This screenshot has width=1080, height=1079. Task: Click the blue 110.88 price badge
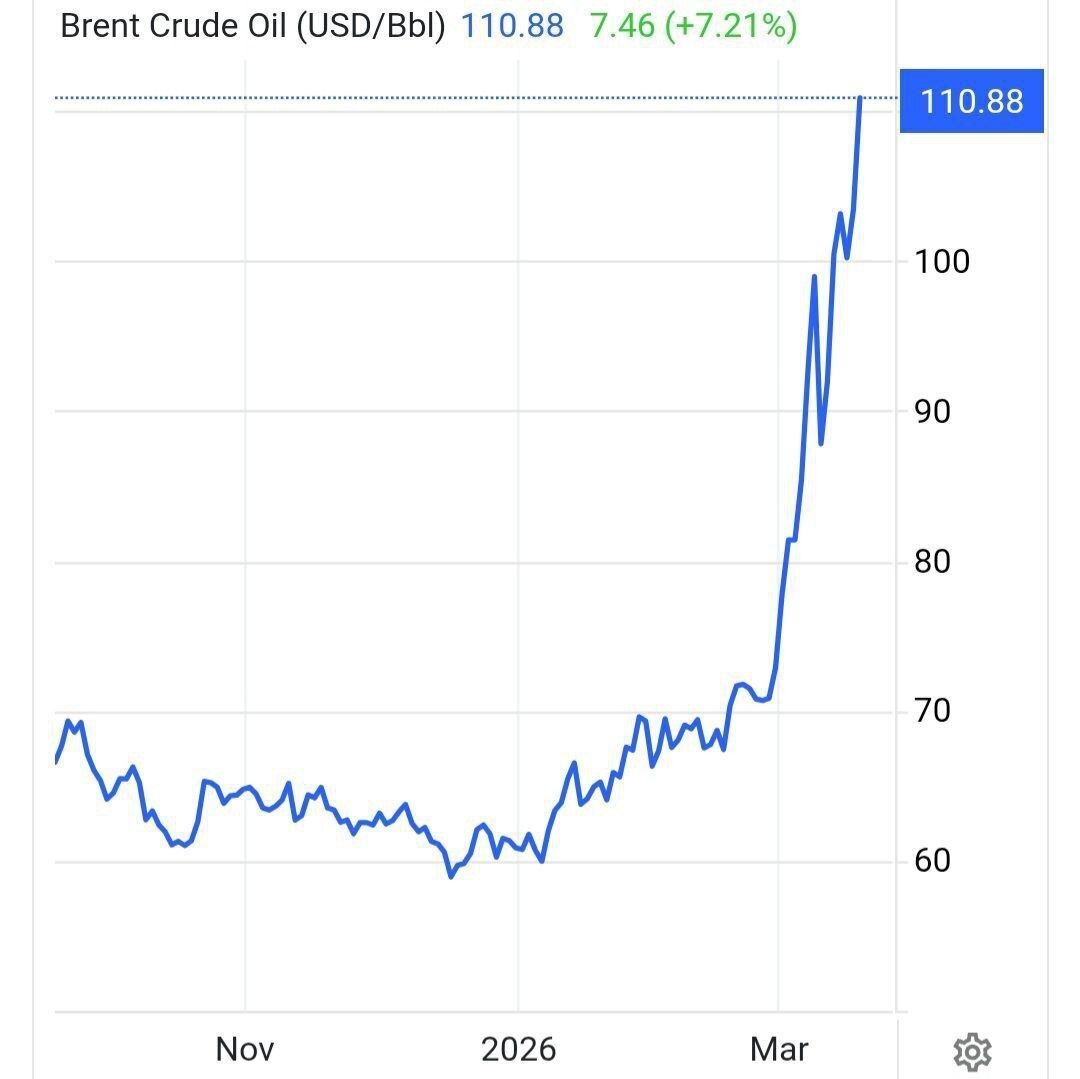coord(971,101)
